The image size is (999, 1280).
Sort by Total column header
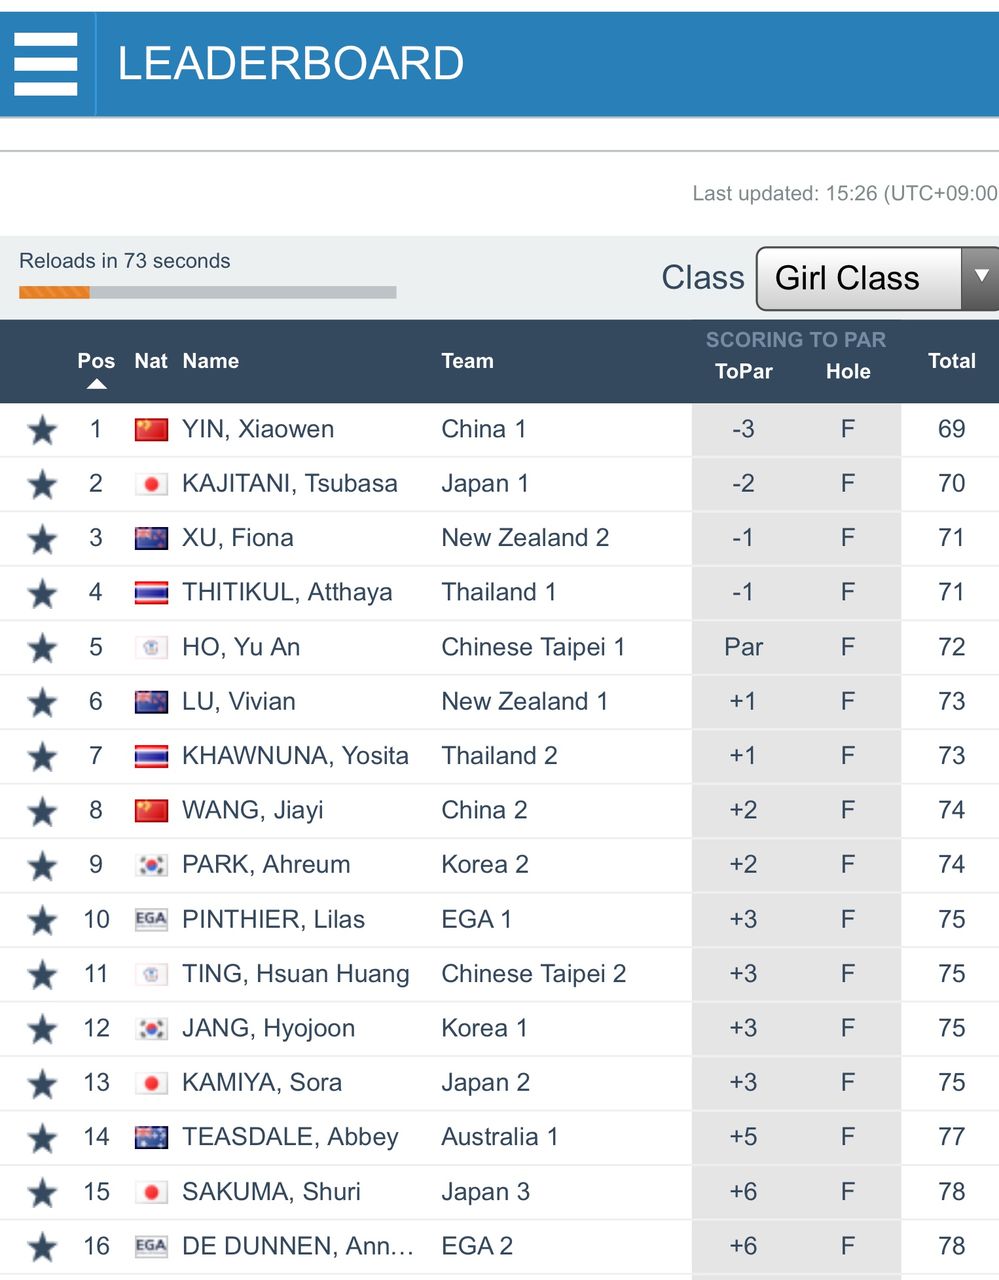click(951, 361)
